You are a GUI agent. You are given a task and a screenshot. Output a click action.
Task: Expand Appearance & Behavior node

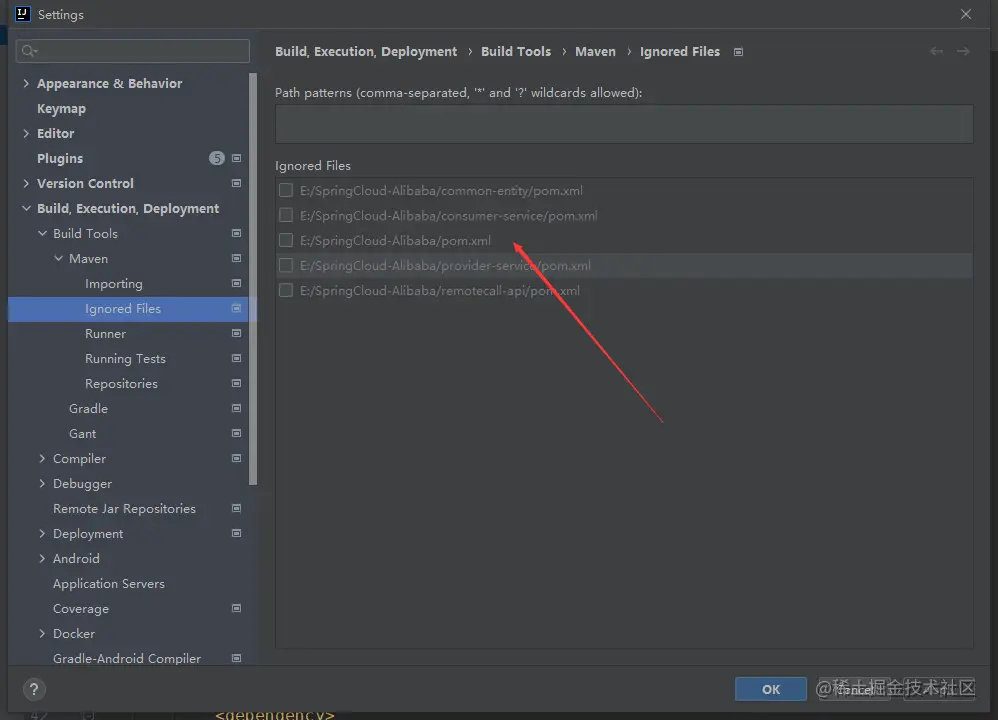tap(26, 83)
